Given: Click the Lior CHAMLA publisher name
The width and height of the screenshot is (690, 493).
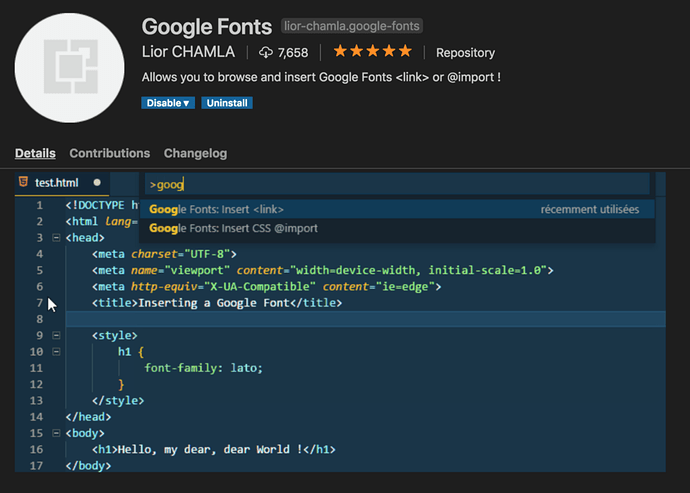Looking at the screenshot, I should pos(188,52).
